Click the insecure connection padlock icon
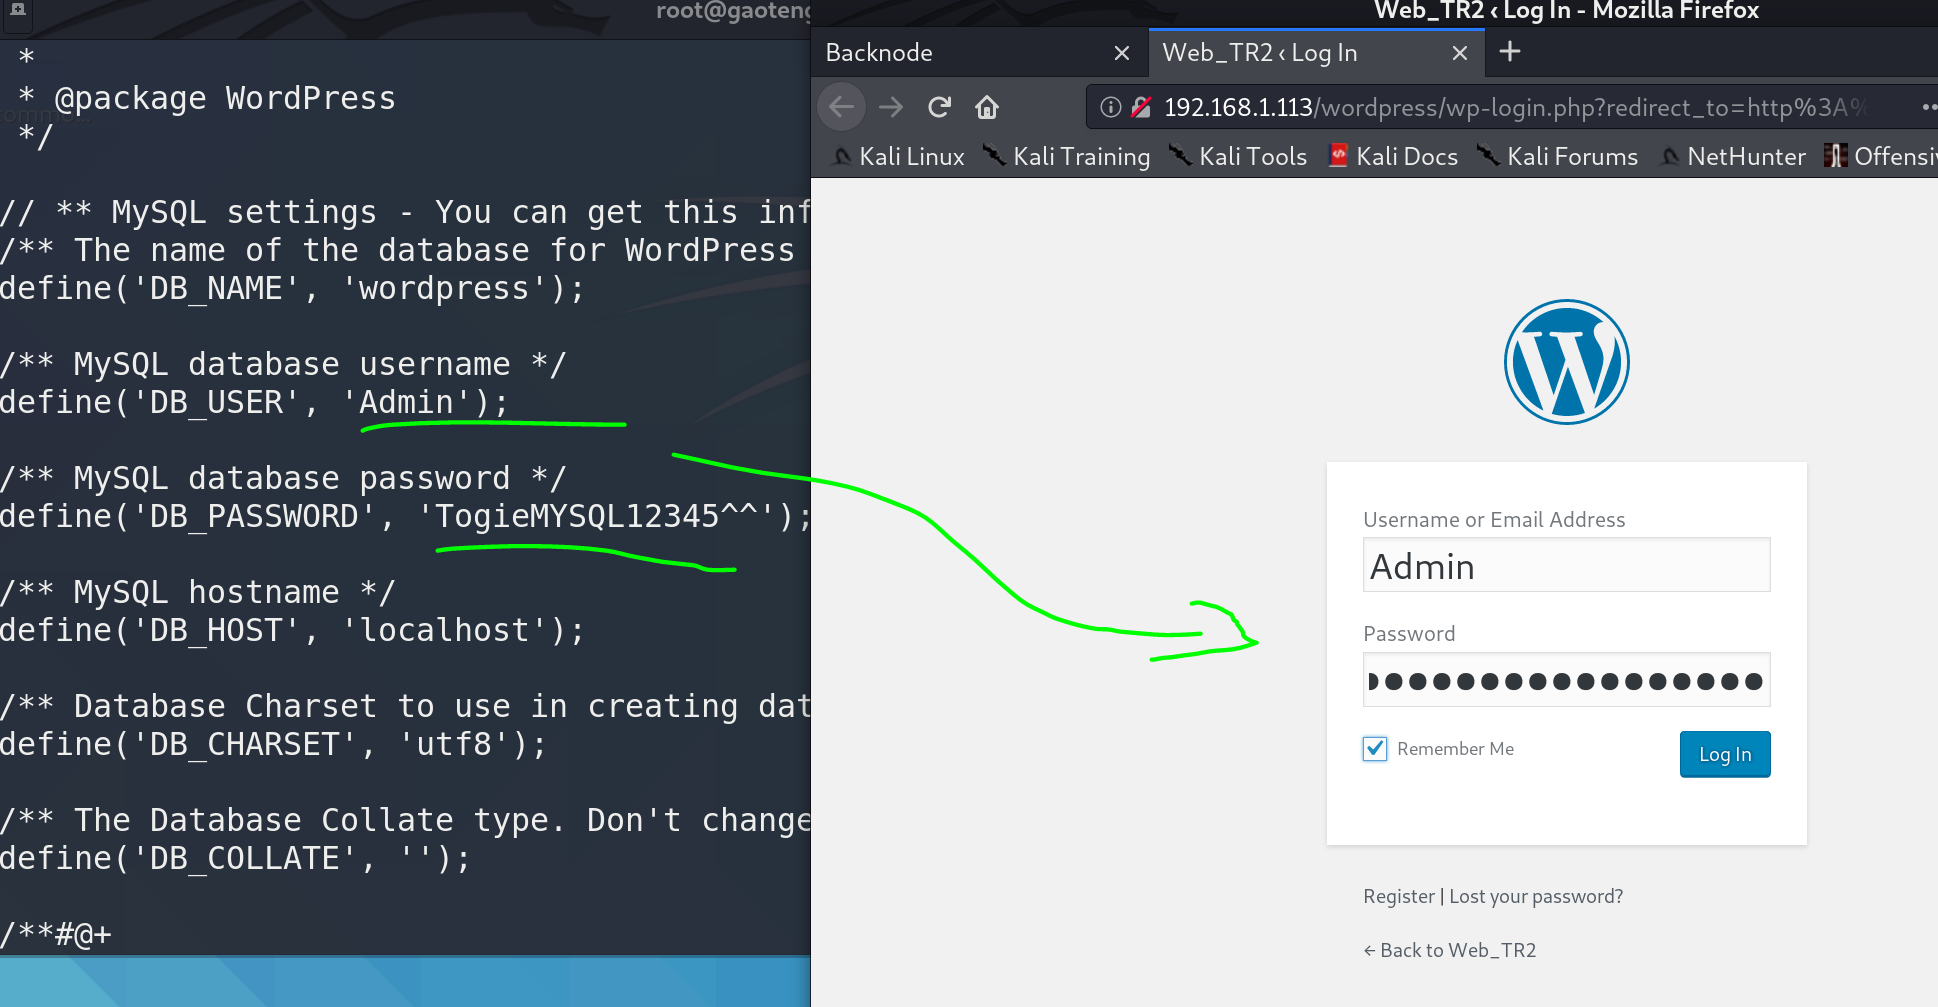 1140,107
